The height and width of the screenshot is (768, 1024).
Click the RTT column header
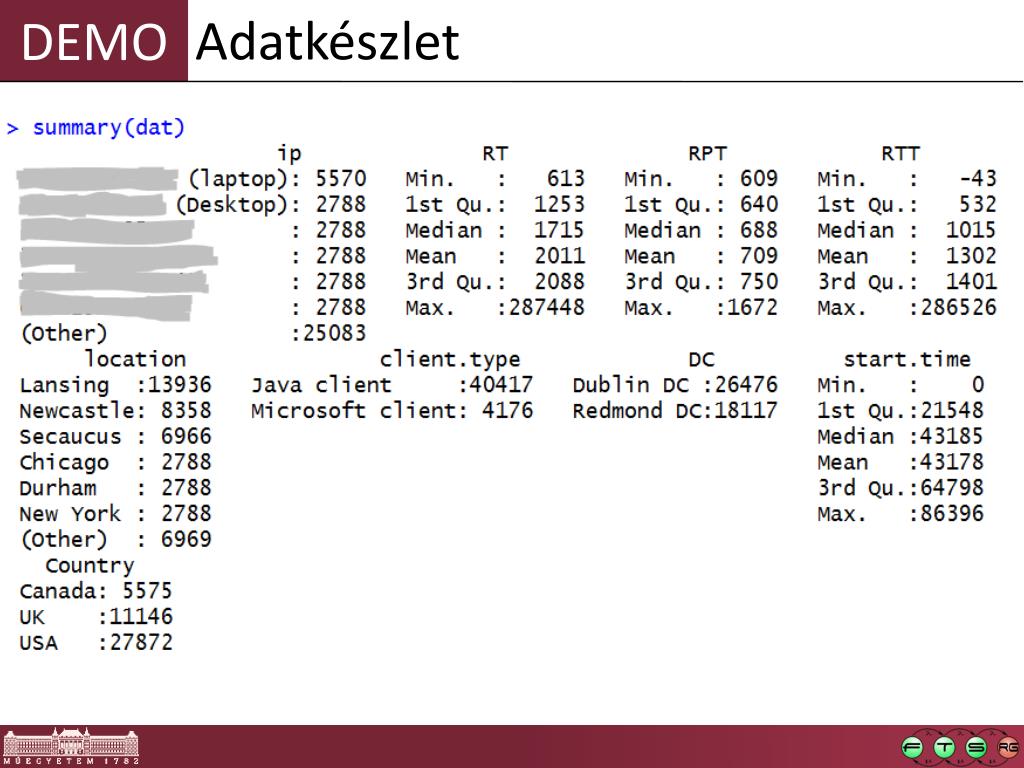[900, 153]
